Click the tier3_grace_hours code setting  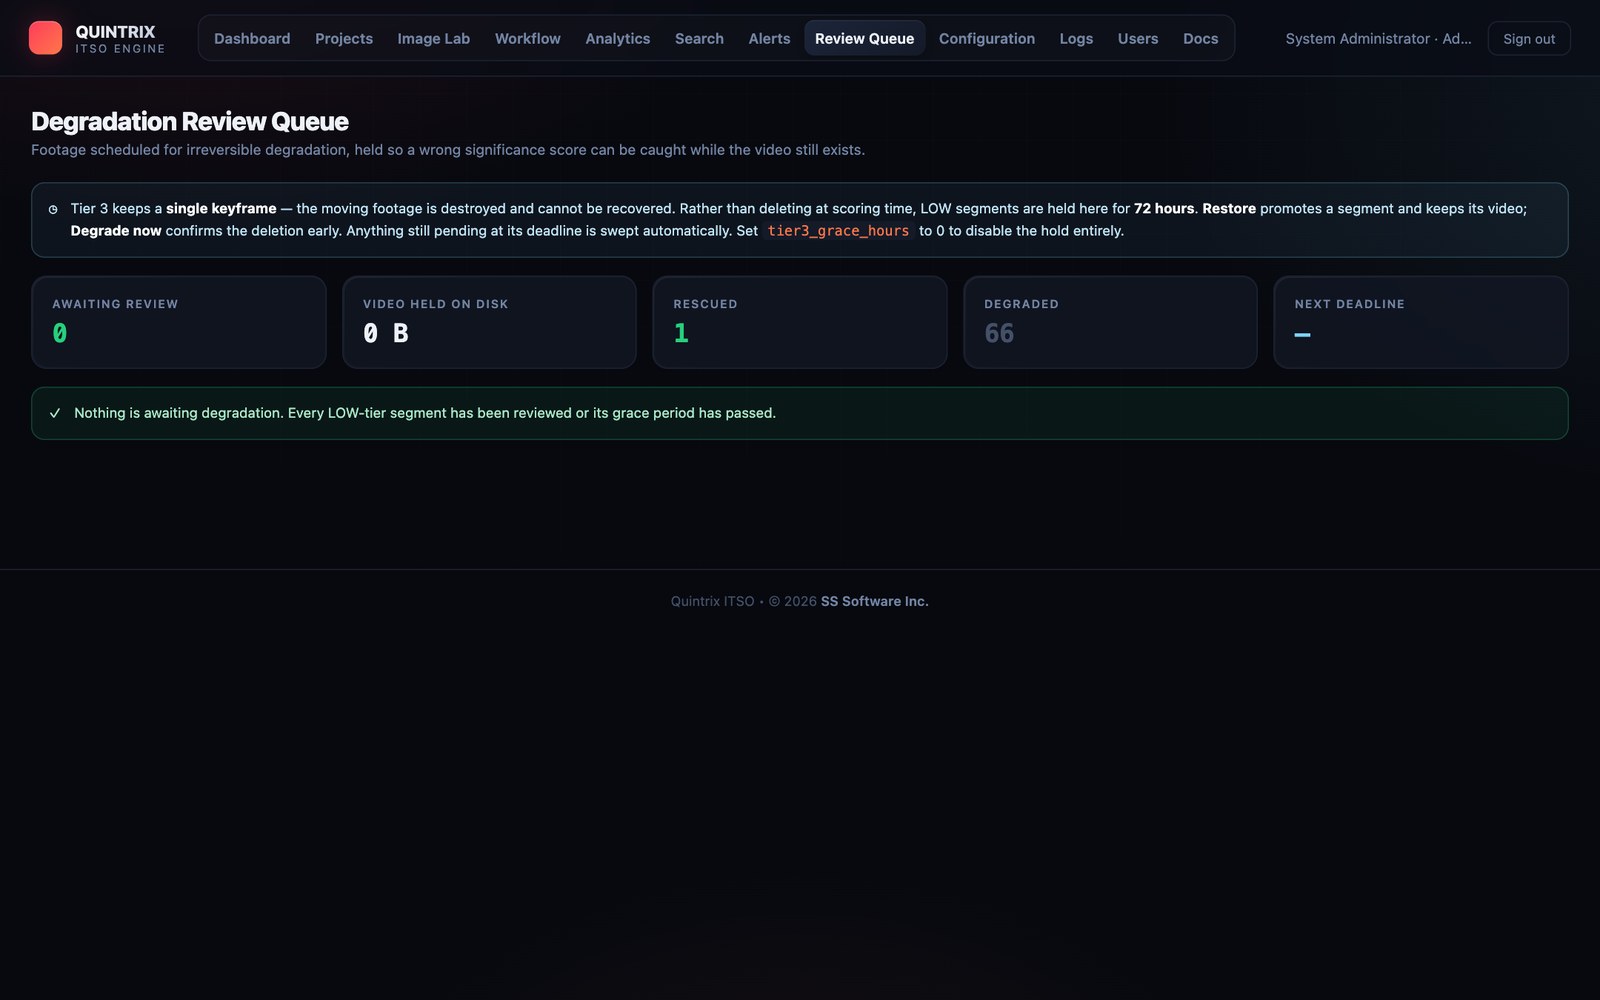pyautogui.click(x=838, y=231)
